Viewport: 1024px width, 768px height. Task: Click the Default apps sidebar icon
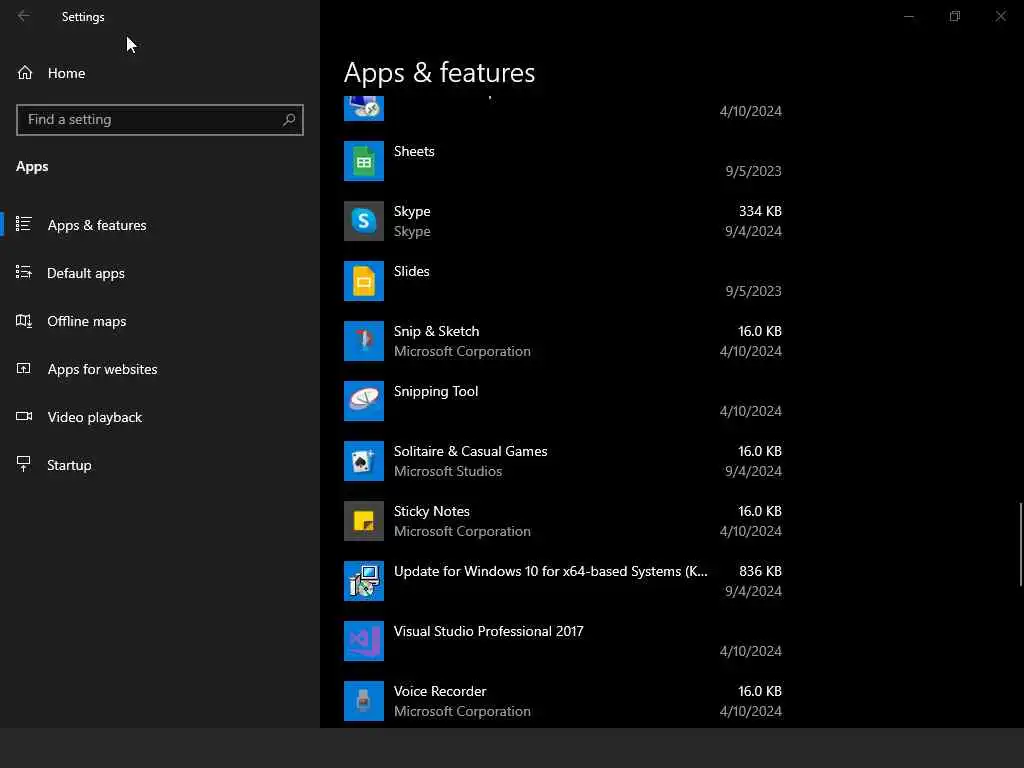[x=24, y=272]
